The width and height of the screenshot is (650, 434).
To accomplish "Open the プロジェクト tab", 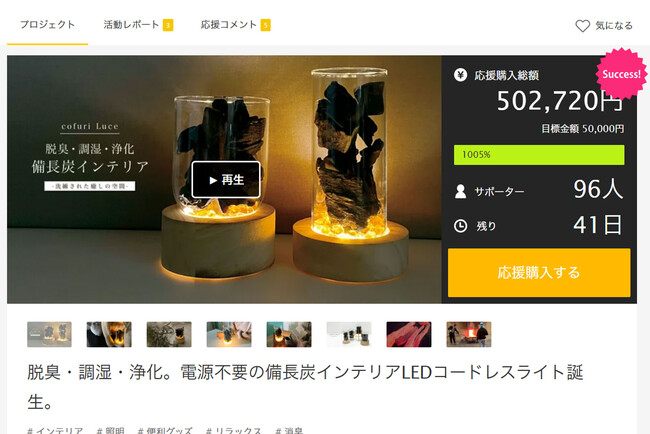I will point(47,25).
